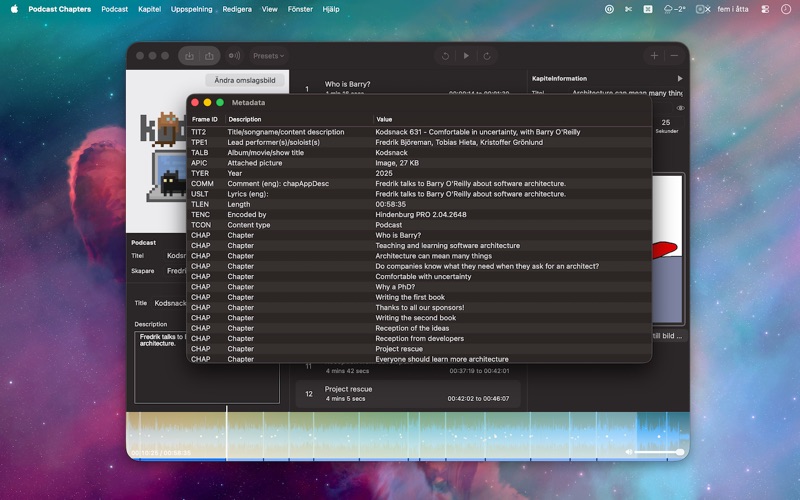This screenshot has width=800, height=500.
Task: Select chapter 'Reception from developers'
Action: click(x=419, y=338)
